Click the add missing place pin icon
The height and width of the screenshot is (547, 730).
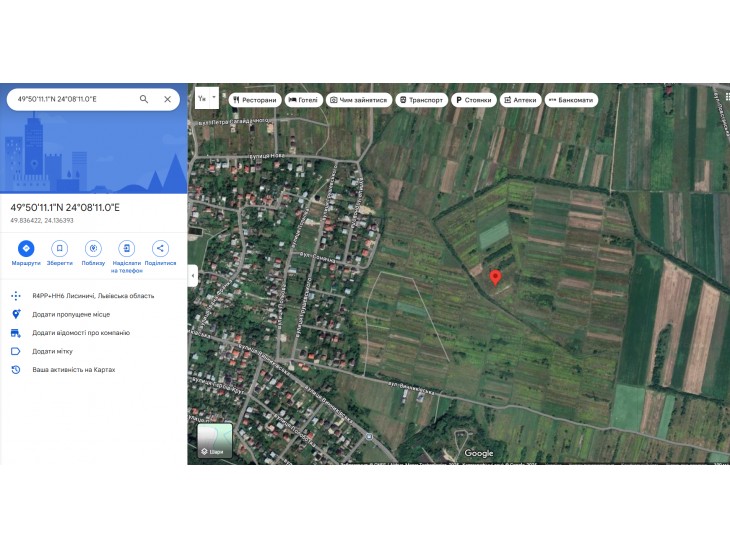click(x=16, y=314)
